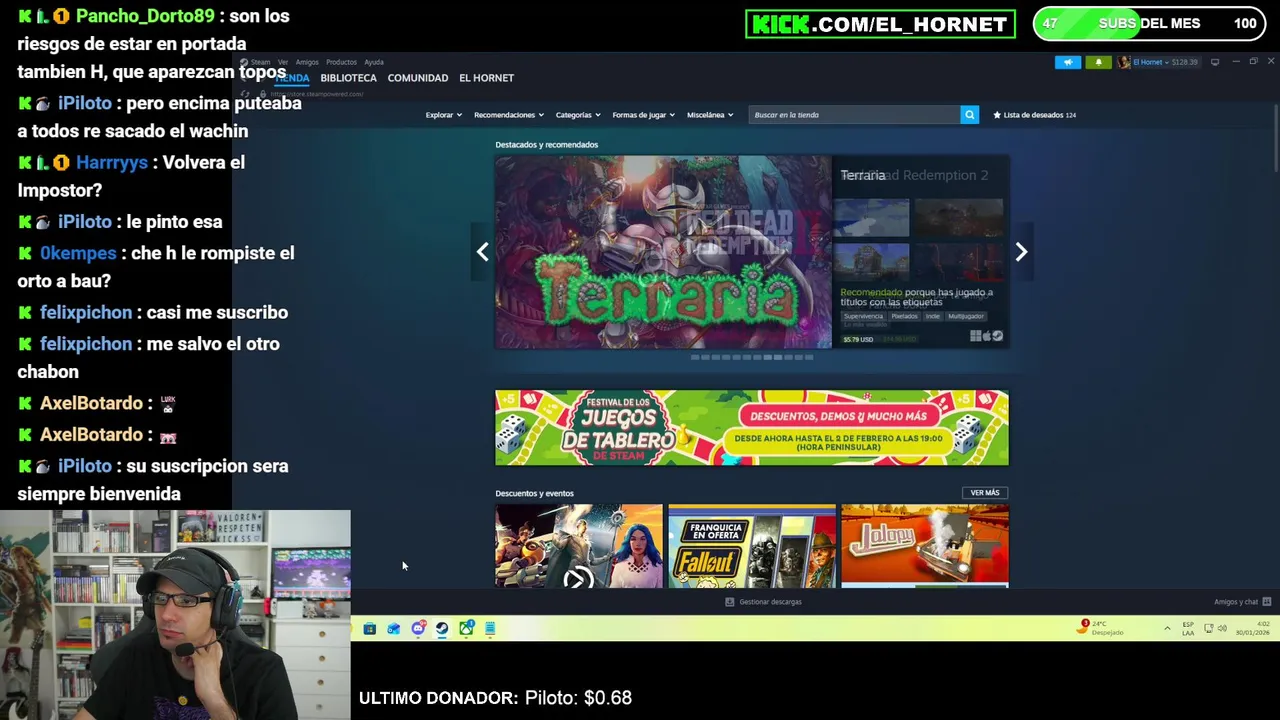Click the store search magnifier button
This screenshot has height=720, width=1280.
tap(969, 115)
